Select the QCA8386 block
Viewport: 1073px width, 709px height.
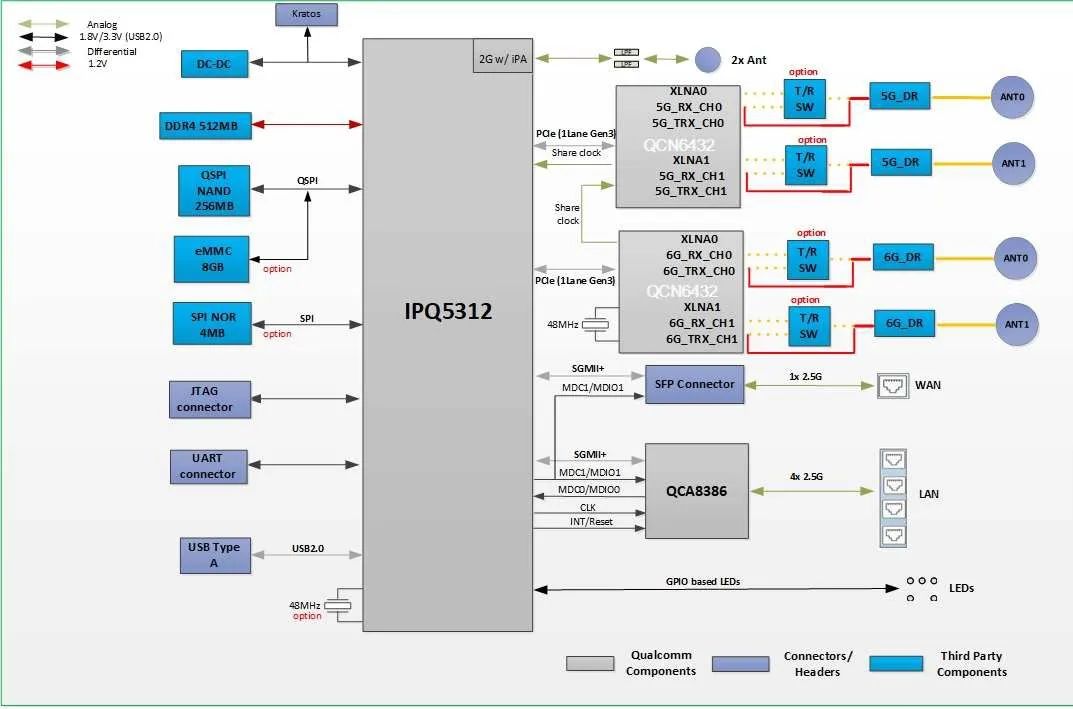[x=697, y=491]
